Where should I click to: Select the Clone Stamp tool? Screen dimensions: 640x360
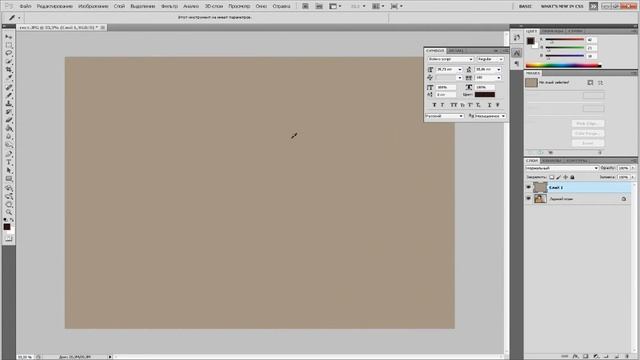click(9, 103)
